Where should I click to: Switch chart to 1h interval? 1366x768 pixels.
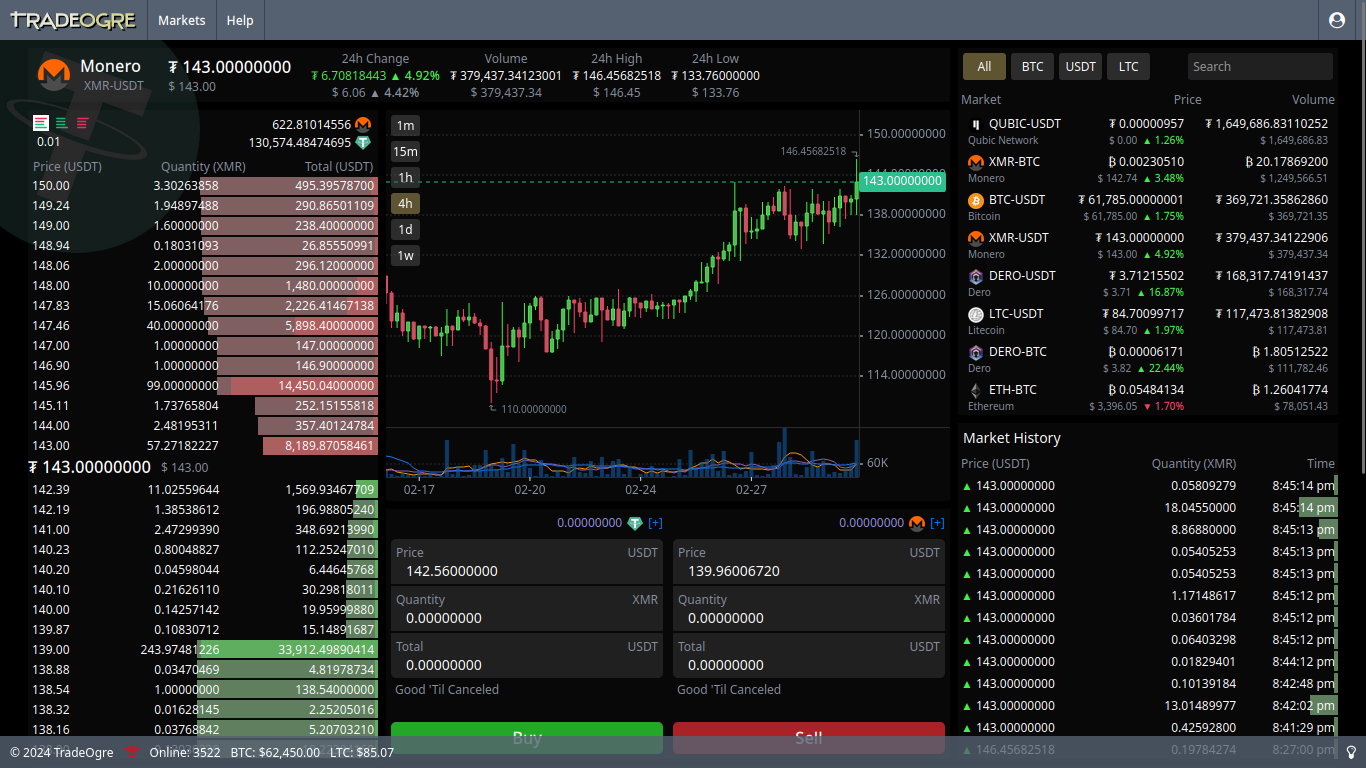click(405, 177)
